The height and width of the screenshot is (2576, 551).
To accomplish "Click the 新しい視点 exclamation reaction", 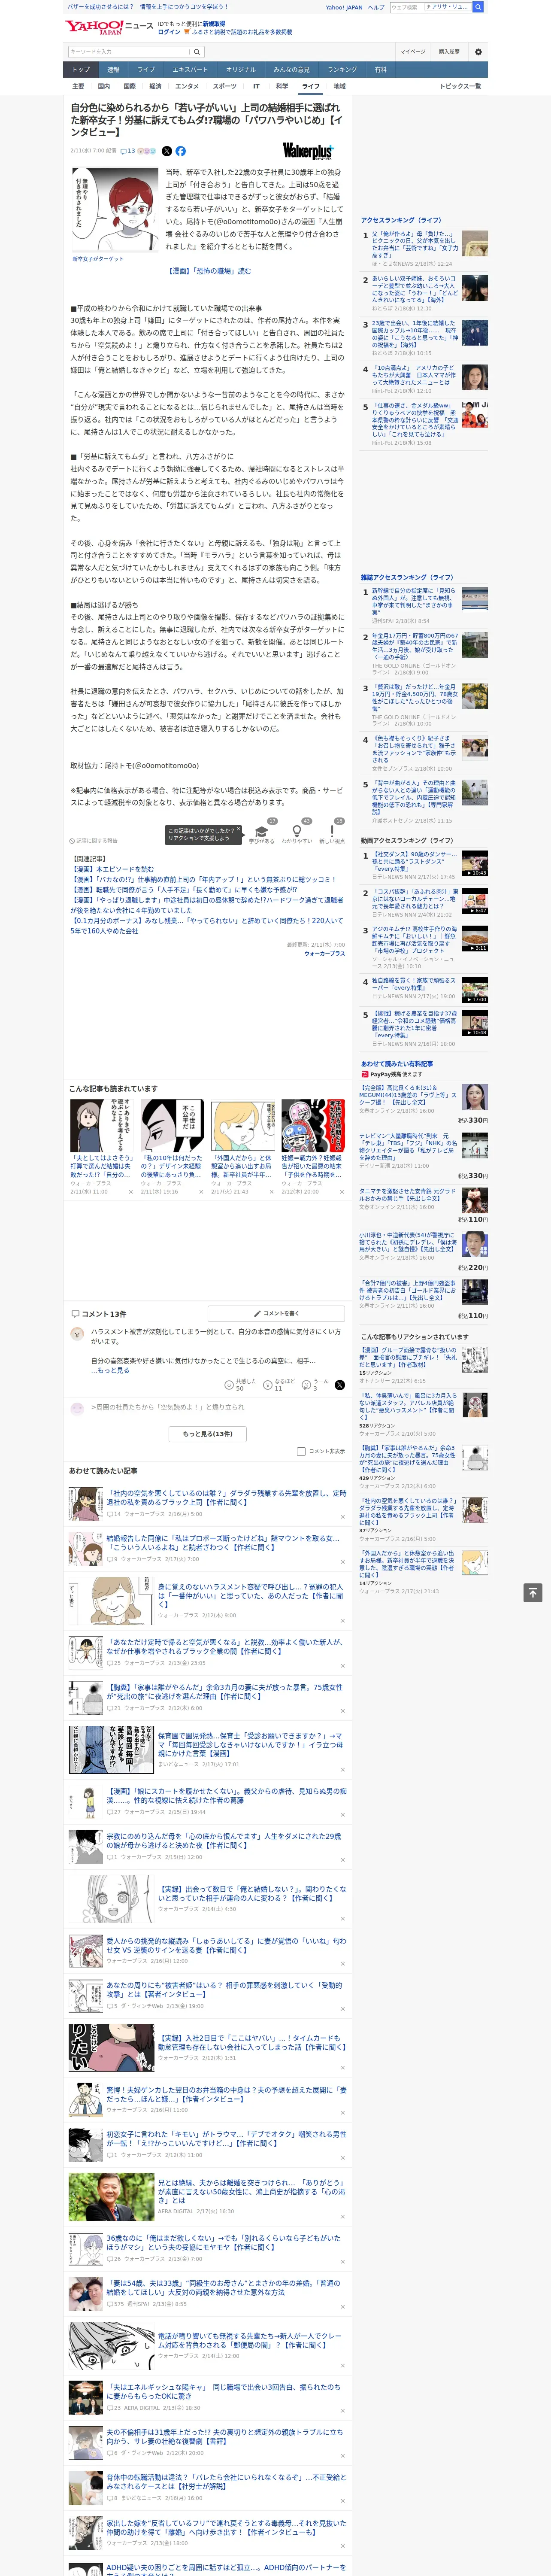I will pyautogui.click(x=332, y=832).
